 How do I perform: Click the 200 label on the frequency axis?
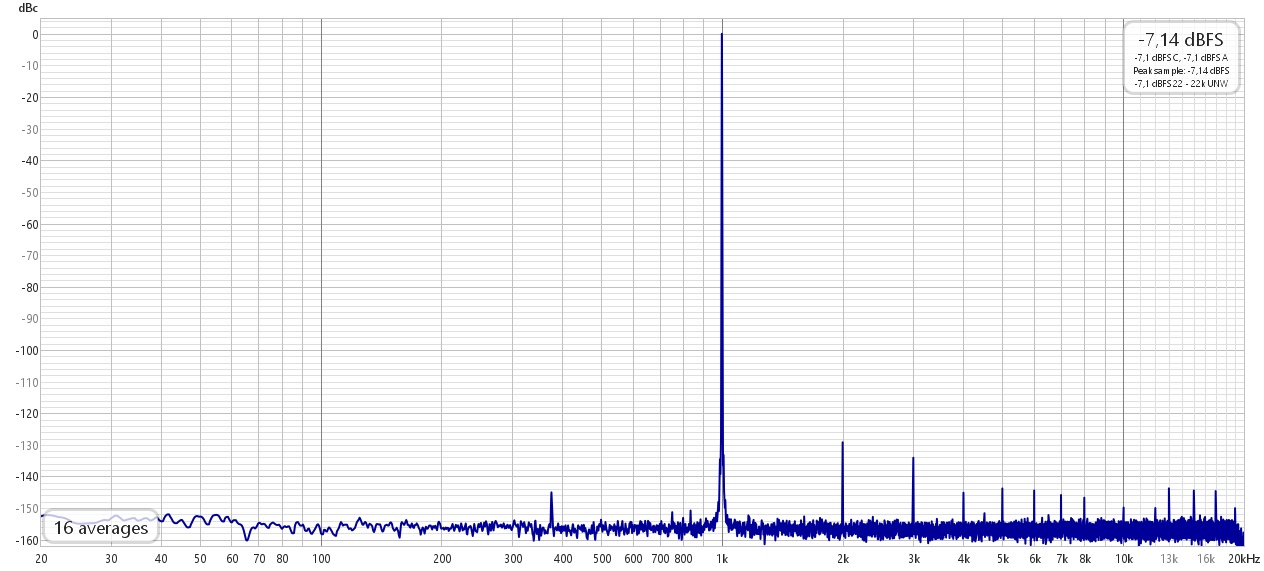pyautogui.click(x=442, y=559)
